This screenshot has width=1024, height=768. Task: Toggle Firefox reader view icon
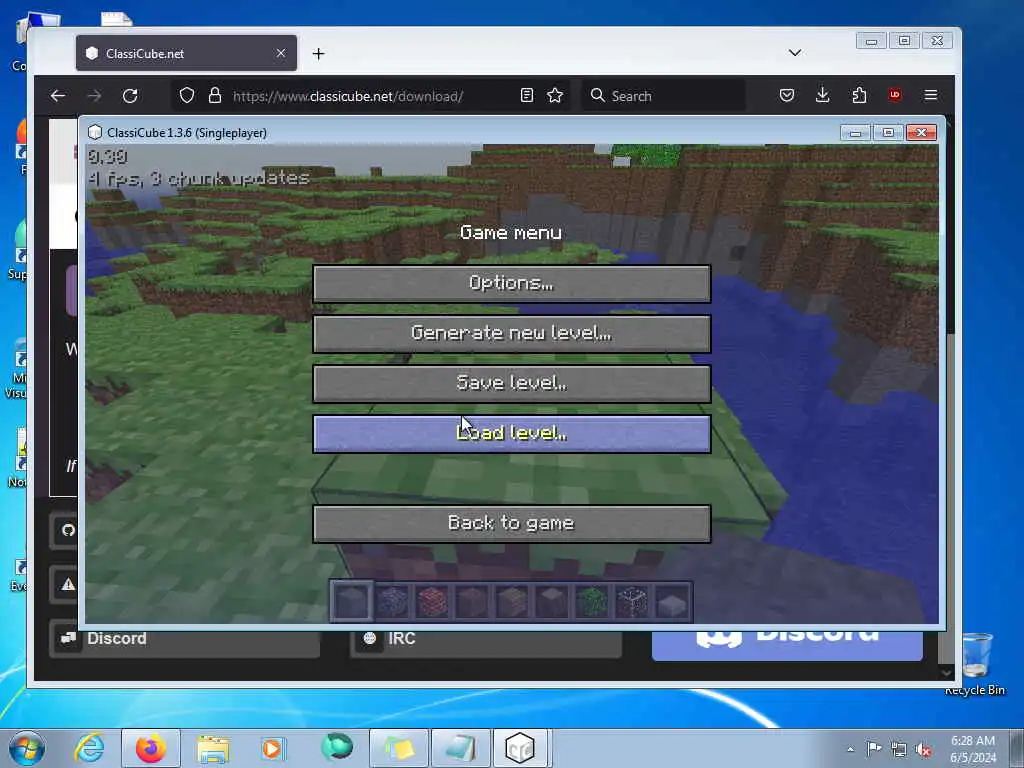coord(527,96)
